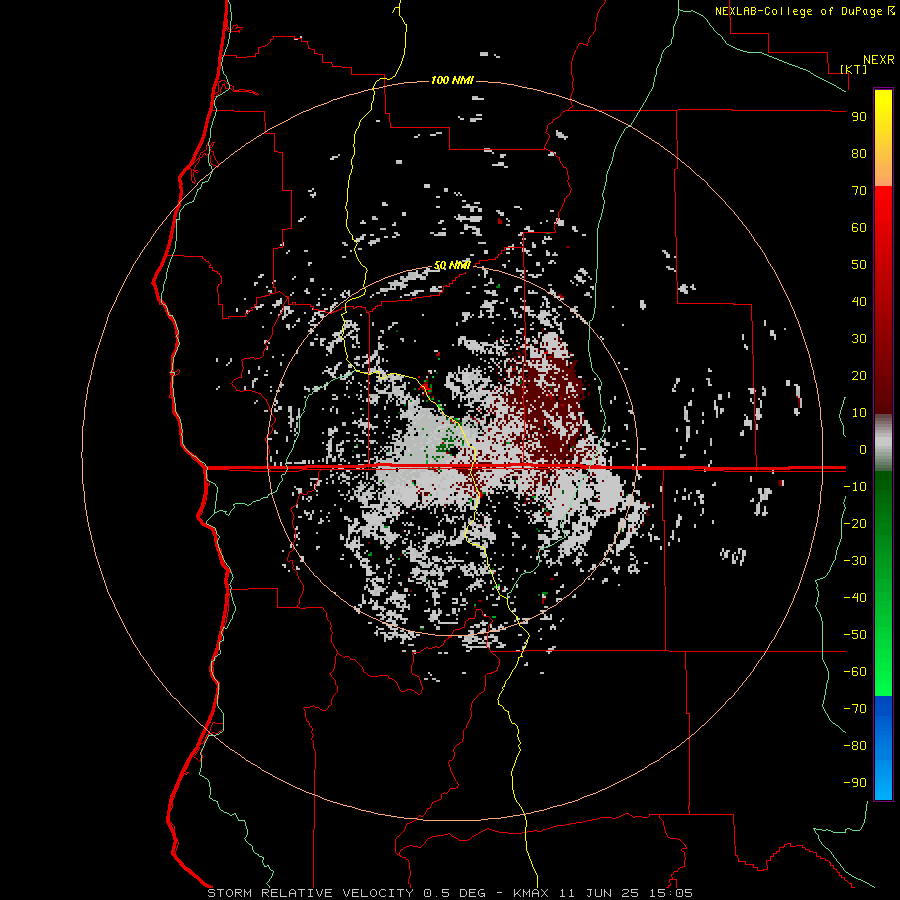Click the -90 value on the velocity scale
The image size is (900, 900).
coord(855,782)
